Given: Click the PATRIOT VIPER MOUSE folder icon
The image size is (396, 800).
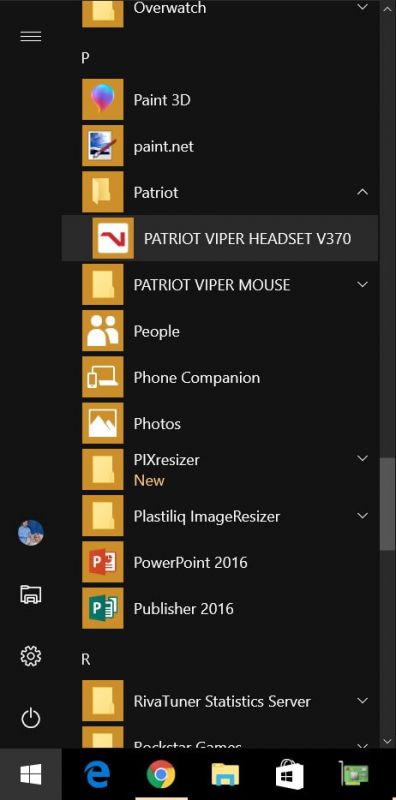Looking at the screenshot, I should pyautogui.click(x=103, y=285).
